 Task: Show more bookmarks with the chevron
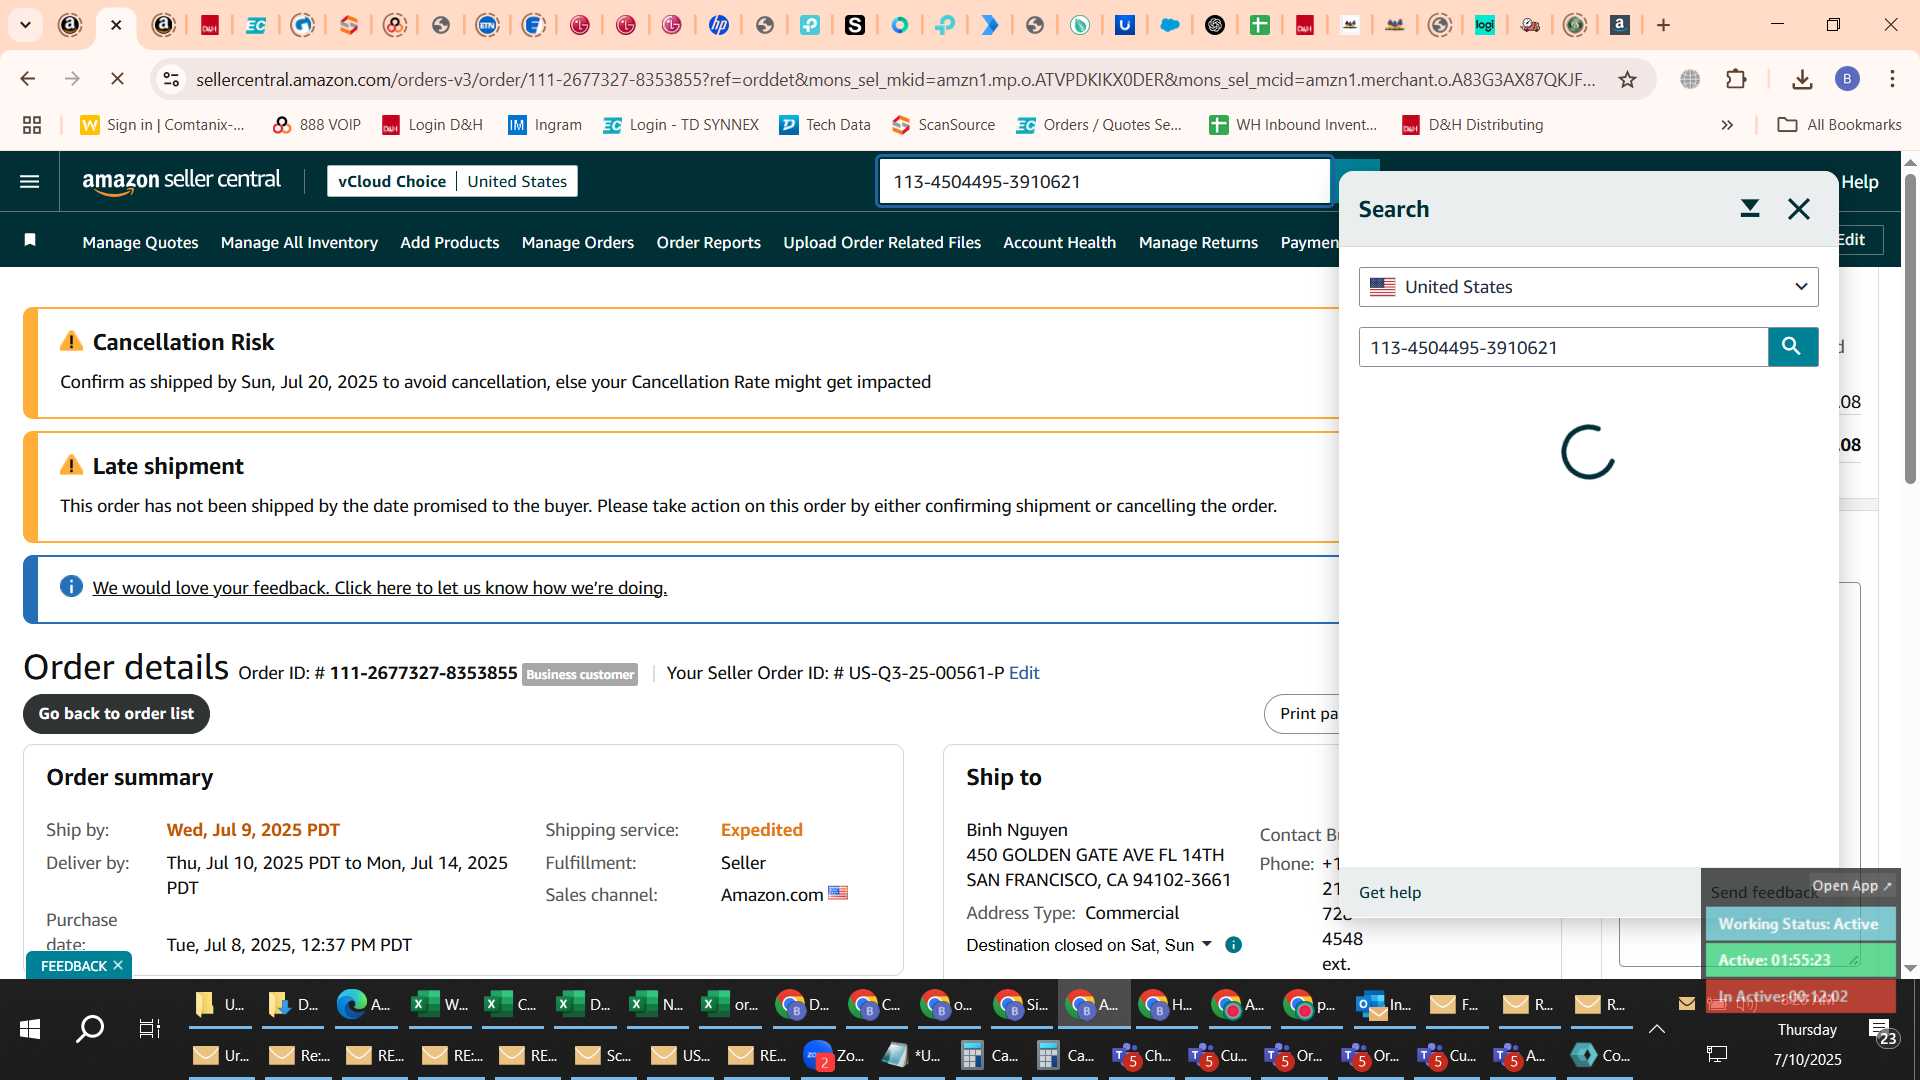coord(1727,125)
